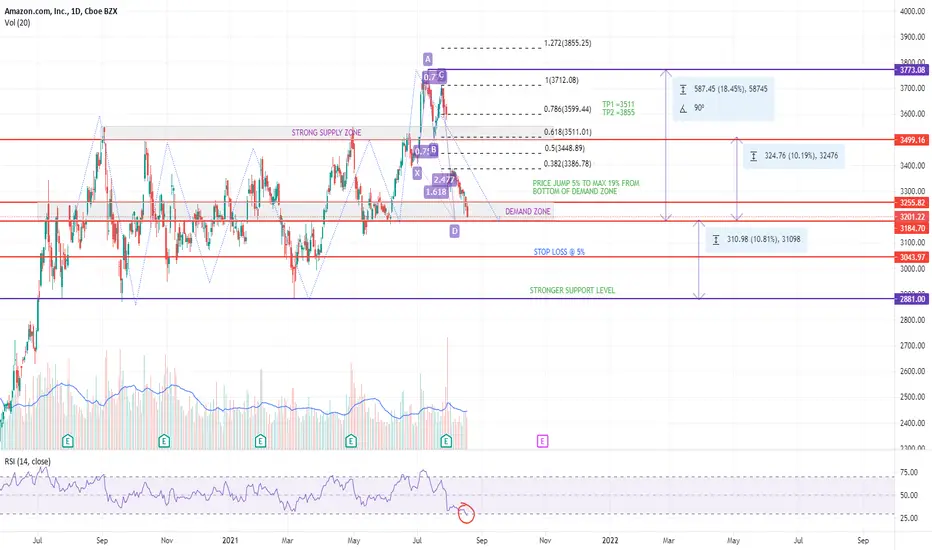Click the 3255.82 red price tag
Image resolution: width=932 pixels, height=550 pixels.
(x=912, y=203)
